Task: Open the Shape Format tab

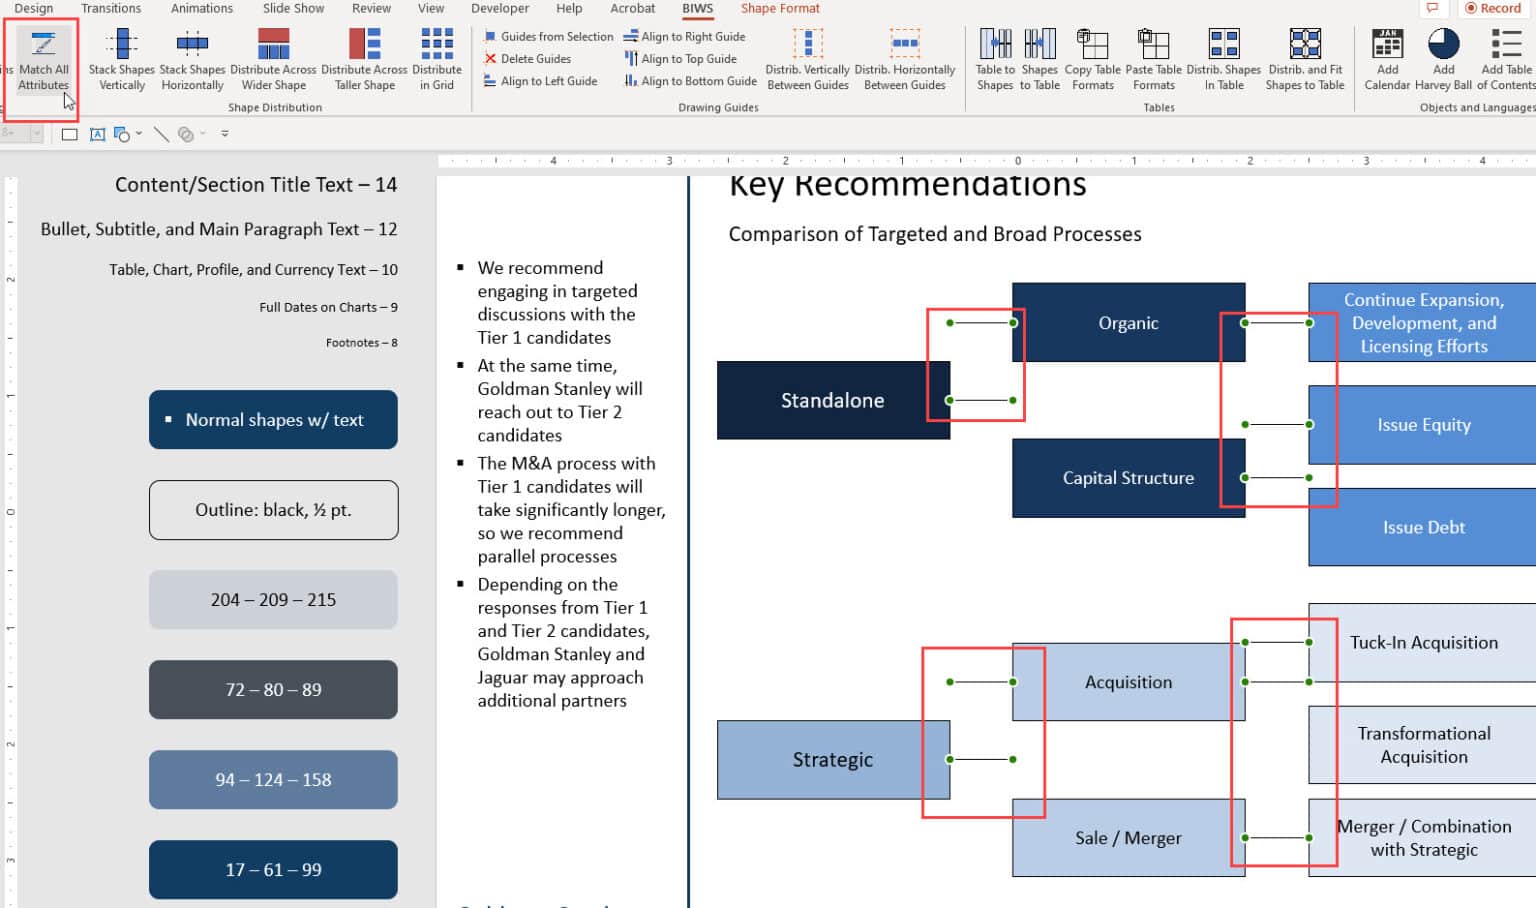Action: point(779,8)
